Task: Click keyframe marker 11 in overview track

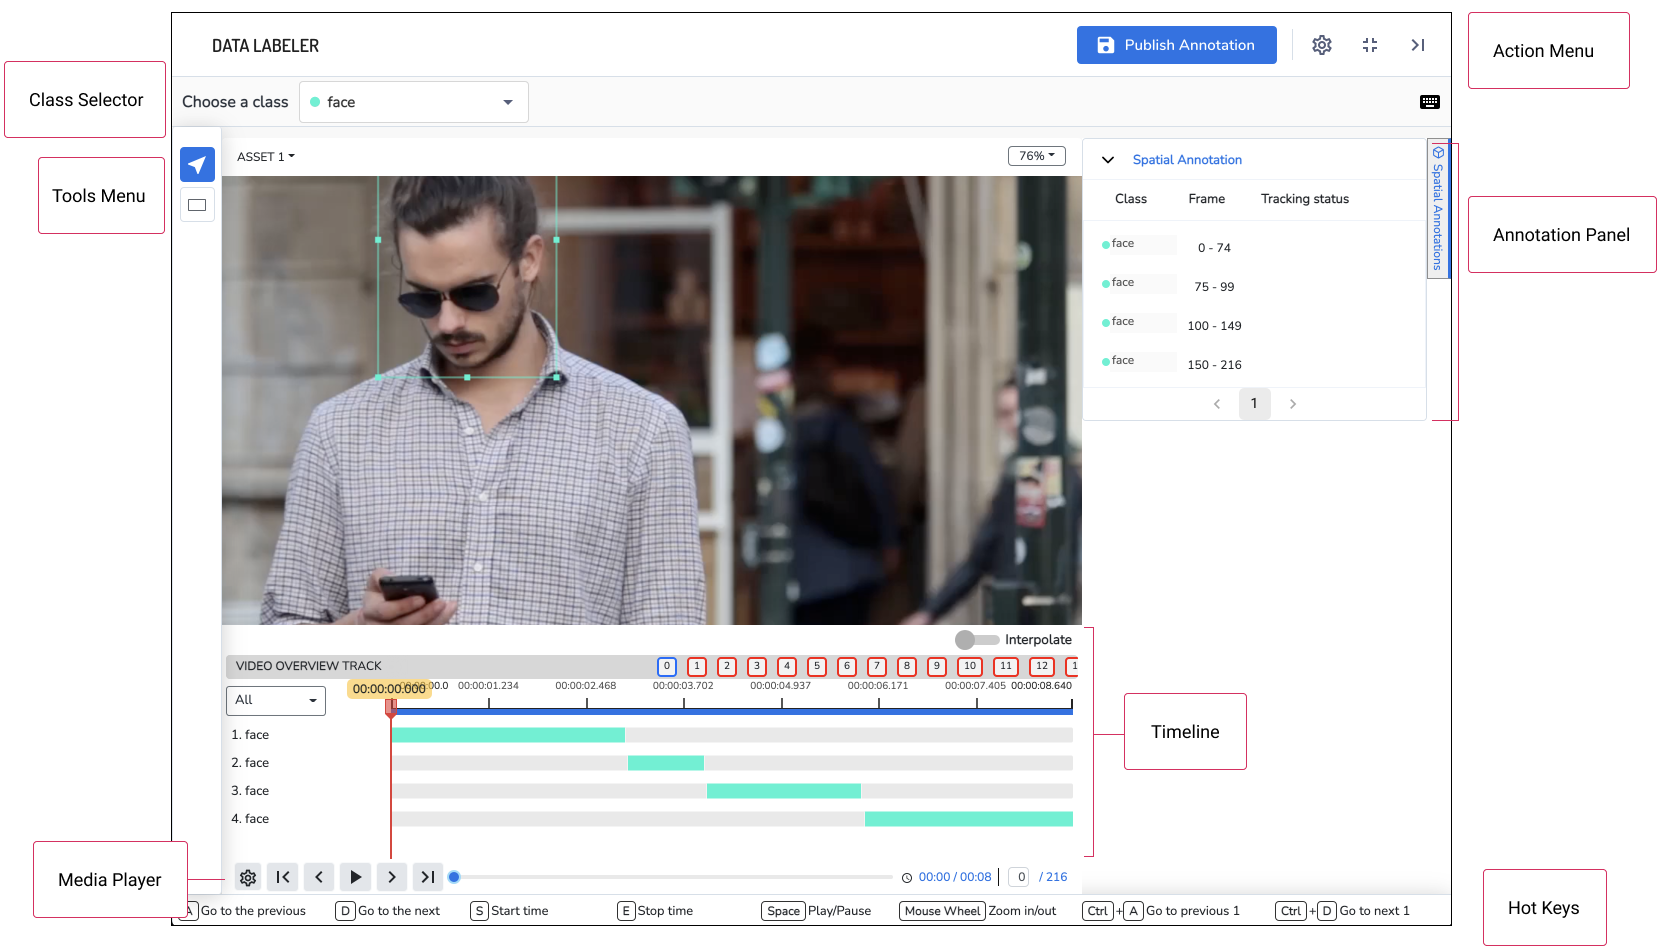Action: click(1006, 666)
